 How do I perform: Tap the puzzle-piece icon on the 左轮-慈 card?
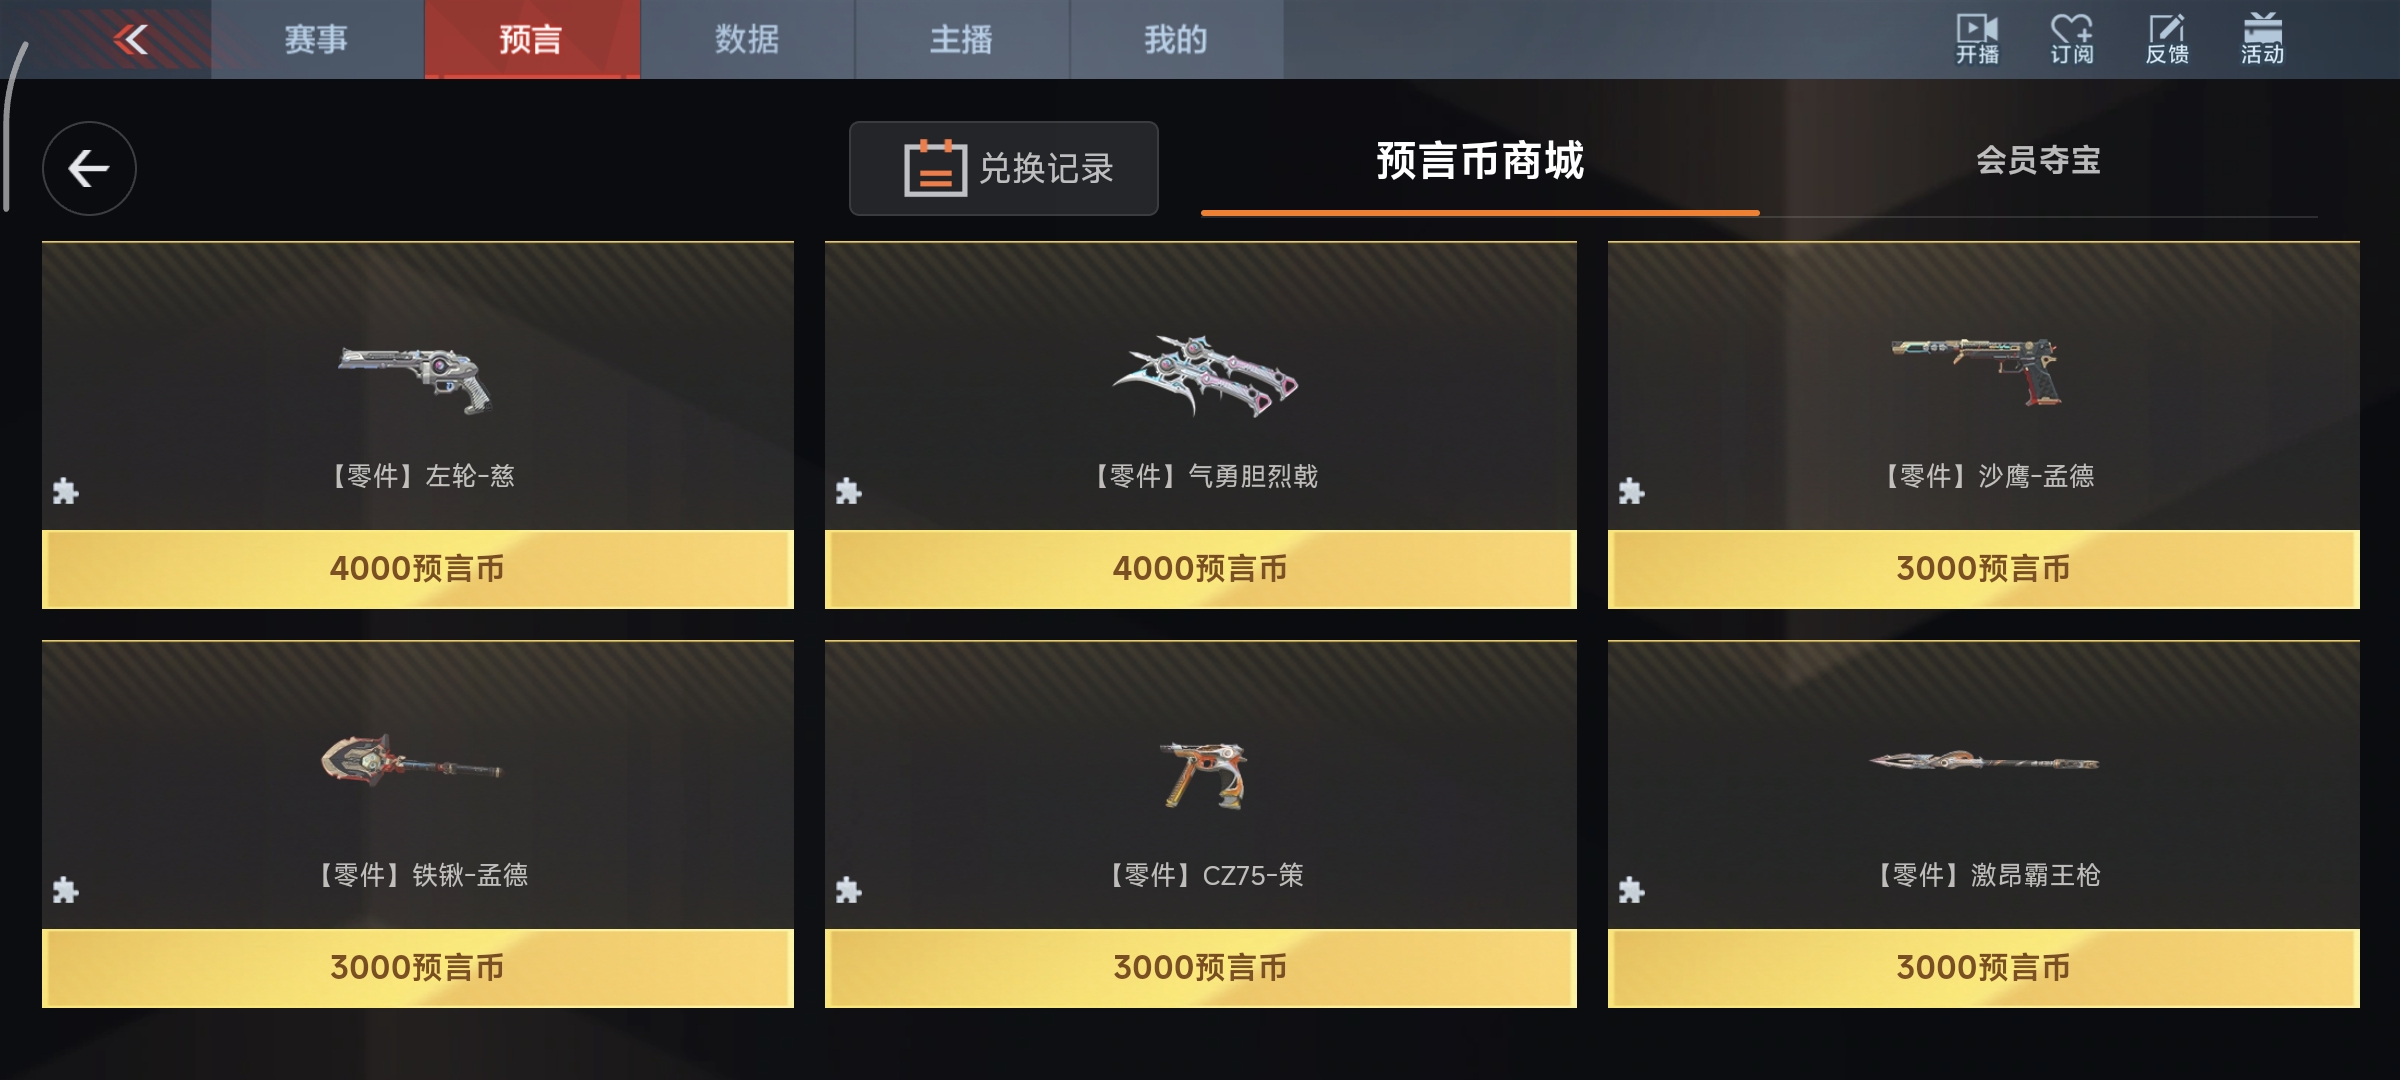[x=66, y=491]
